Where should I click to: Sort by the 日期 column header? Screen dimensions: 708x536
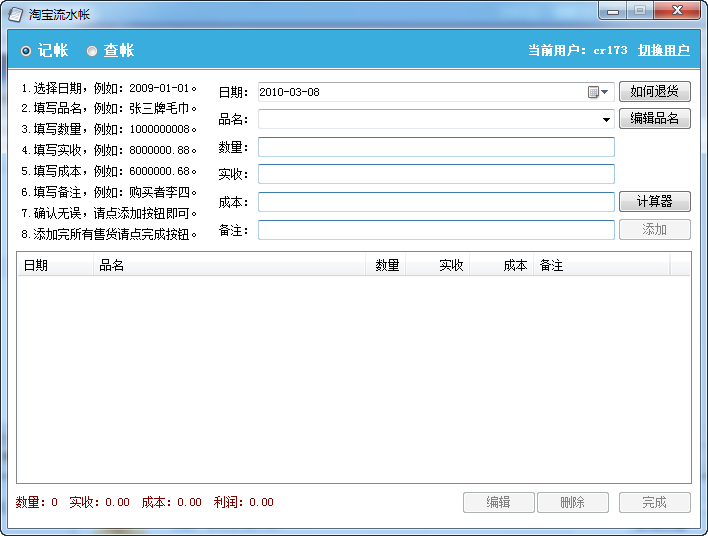(x=56, y=265)
